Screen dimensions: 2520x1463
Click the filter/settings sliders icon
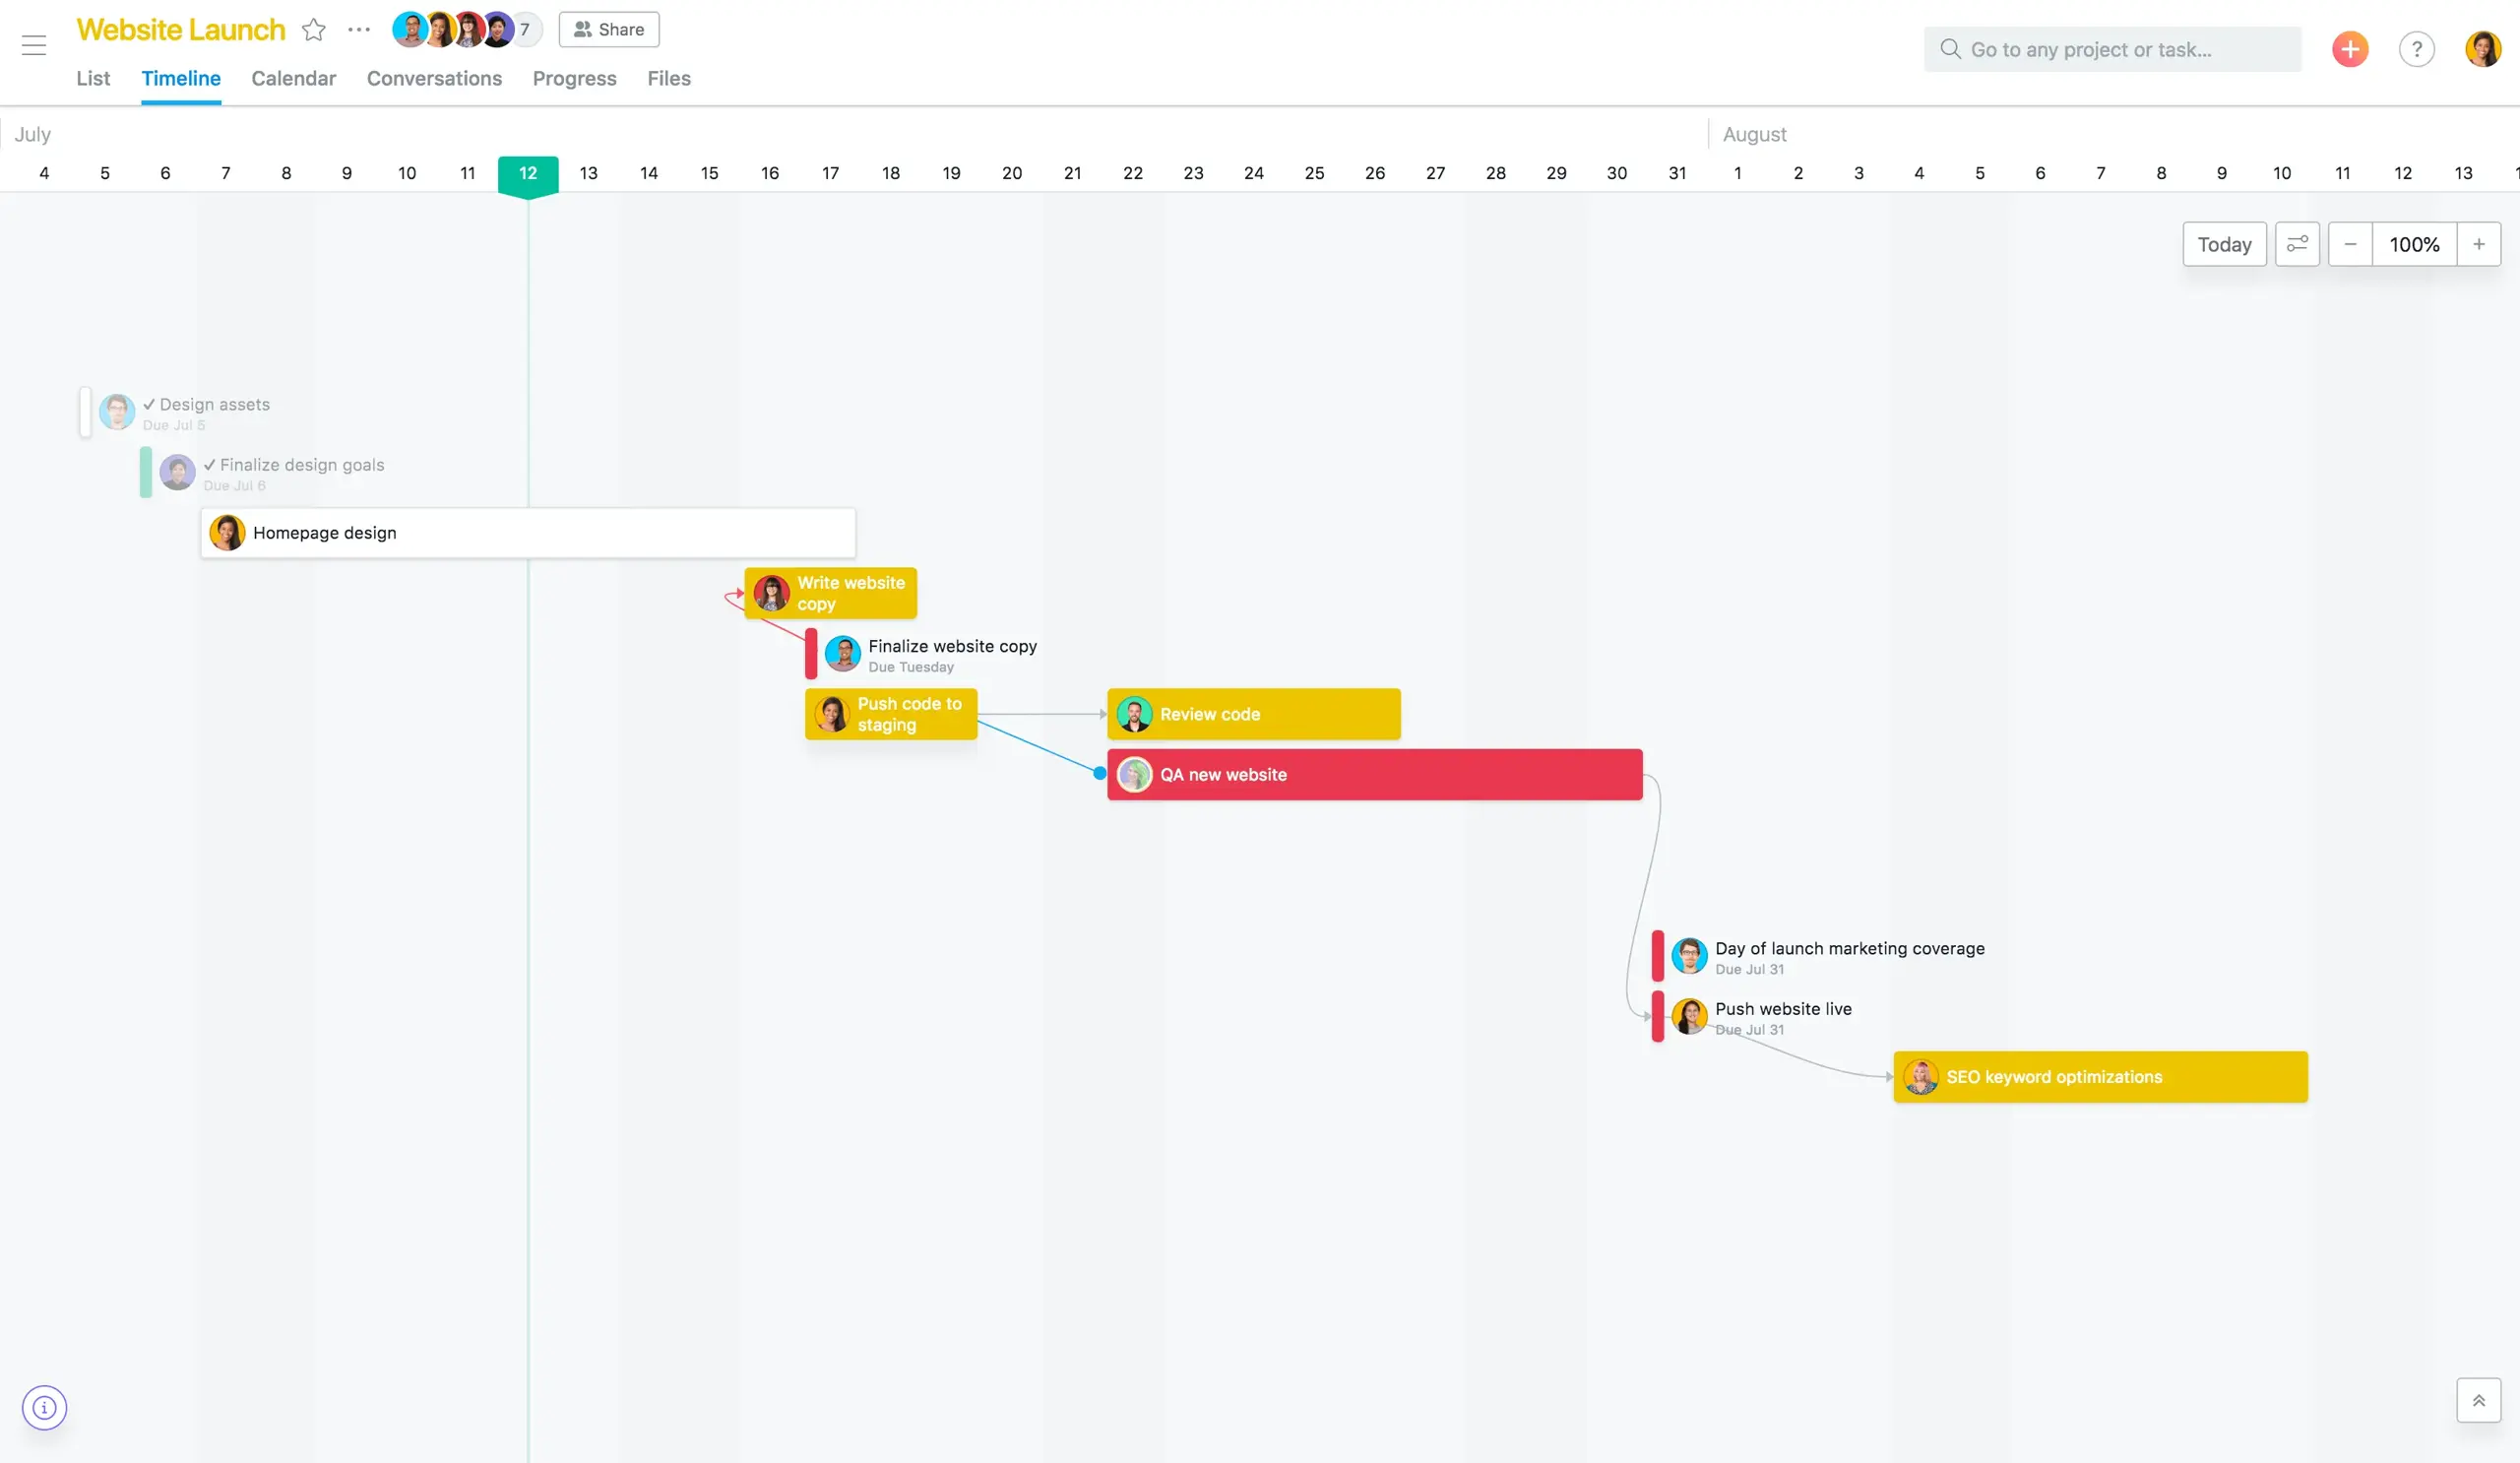pos(2298,244)
